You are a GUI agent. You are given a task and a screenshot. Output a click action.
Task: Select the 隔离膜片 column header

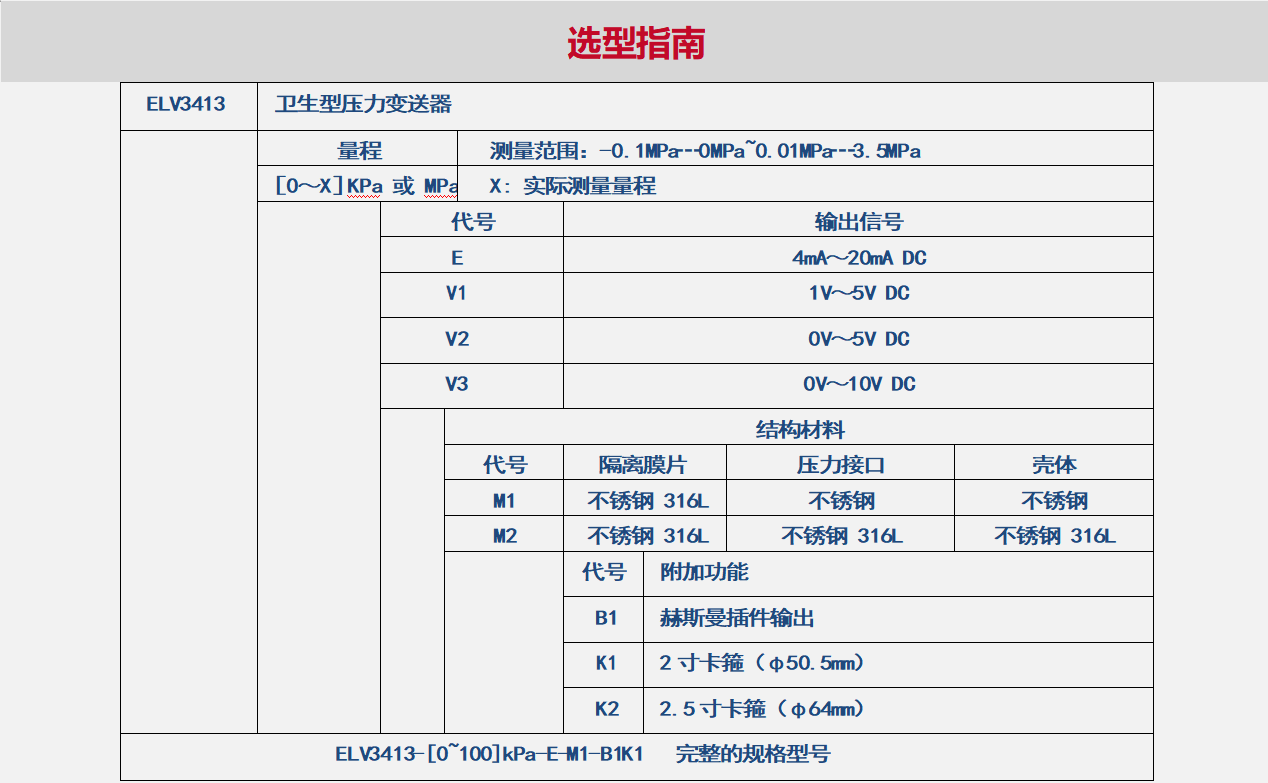tap(643, 465)
